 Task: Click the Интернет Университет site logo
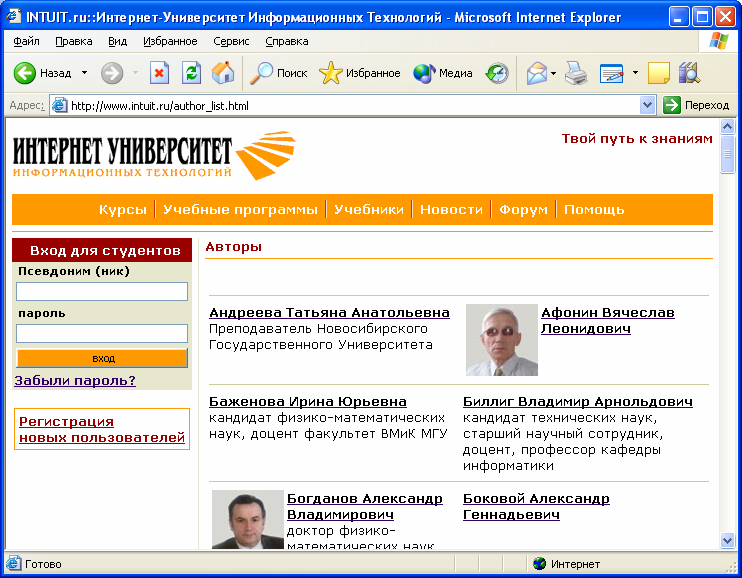coord(154,155)
